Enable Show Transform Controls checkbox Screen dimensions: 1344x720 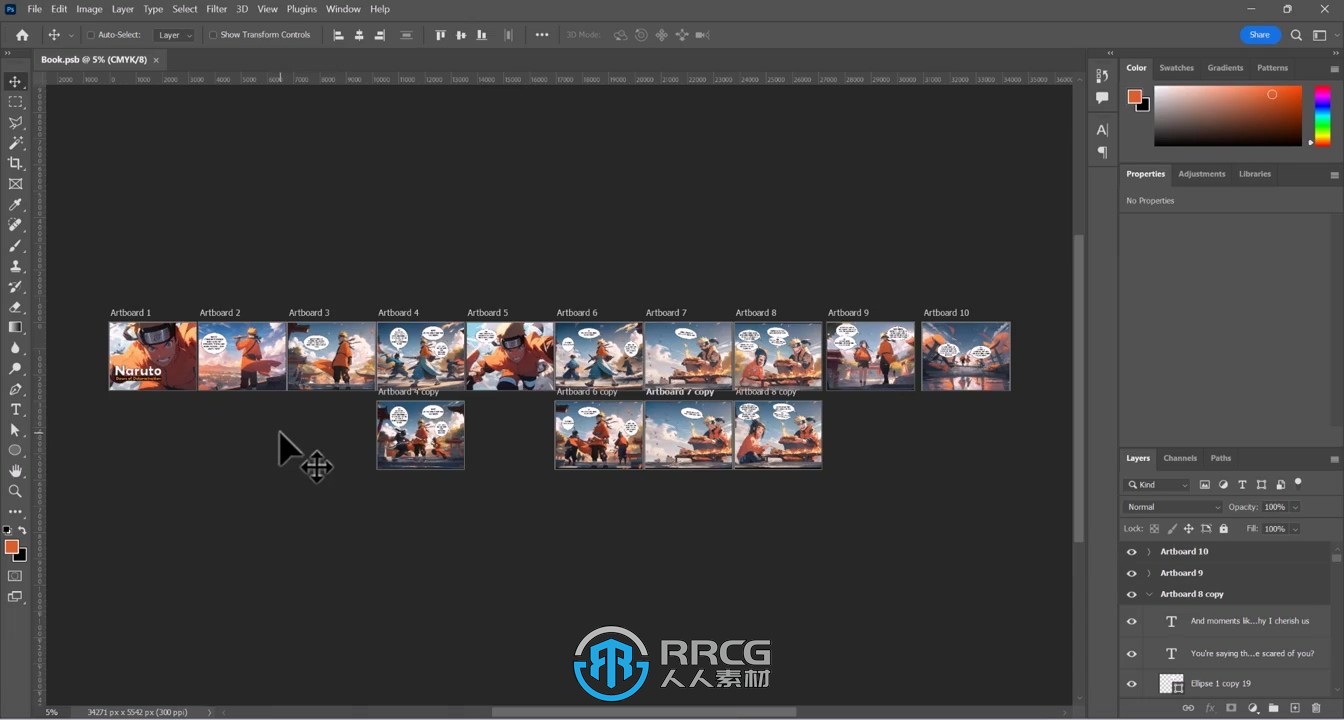213,35
